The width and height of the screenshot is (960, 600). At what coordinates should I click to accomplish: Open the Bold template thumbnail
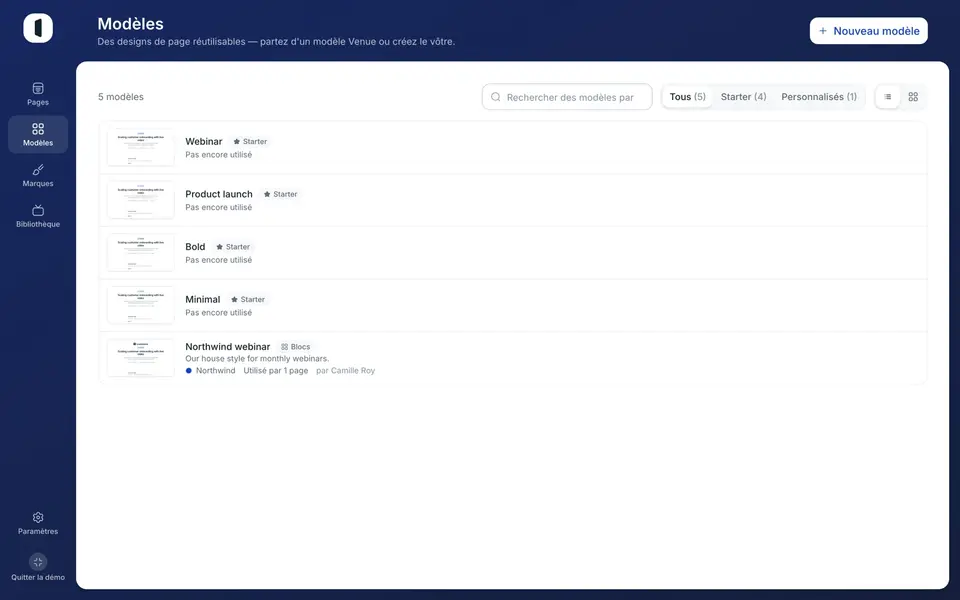click(141, 253)
